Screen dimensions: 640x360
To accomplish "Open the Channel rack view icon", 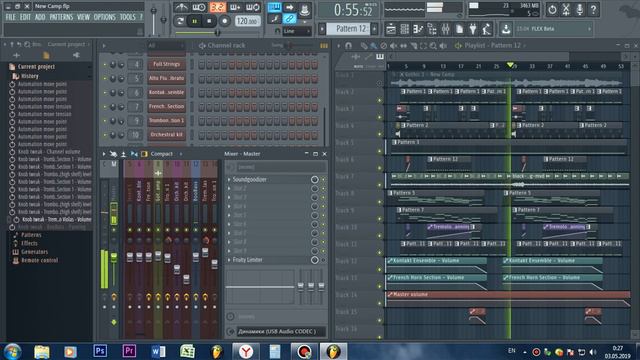I will pyautogui.click(x=404, y=29).
